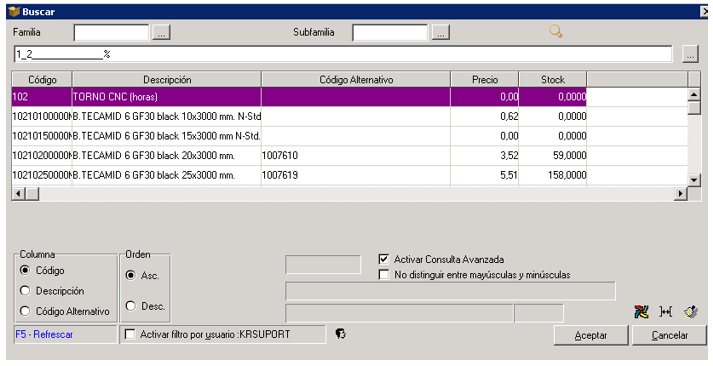Sort by the Código column header
The height and width of the screenshot is (366, 713).
[42, 80]
